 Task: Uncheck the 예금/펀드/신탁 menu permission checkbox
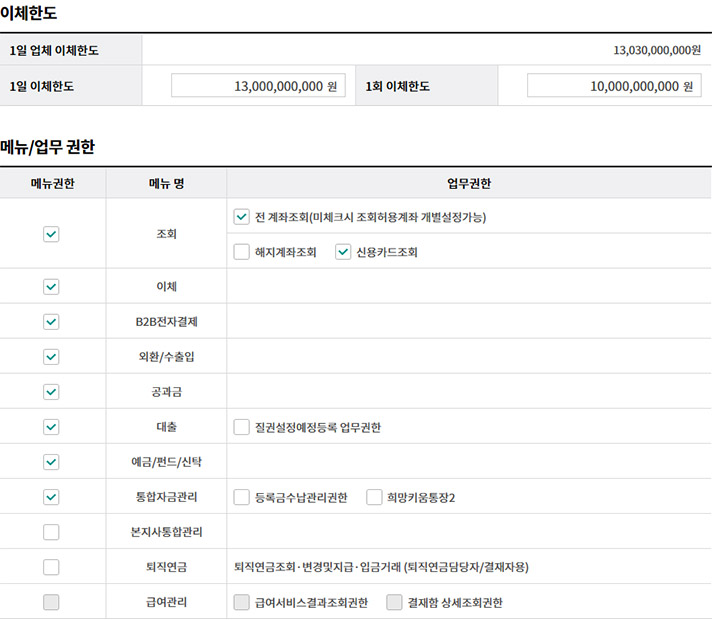(x=51, y=462)
